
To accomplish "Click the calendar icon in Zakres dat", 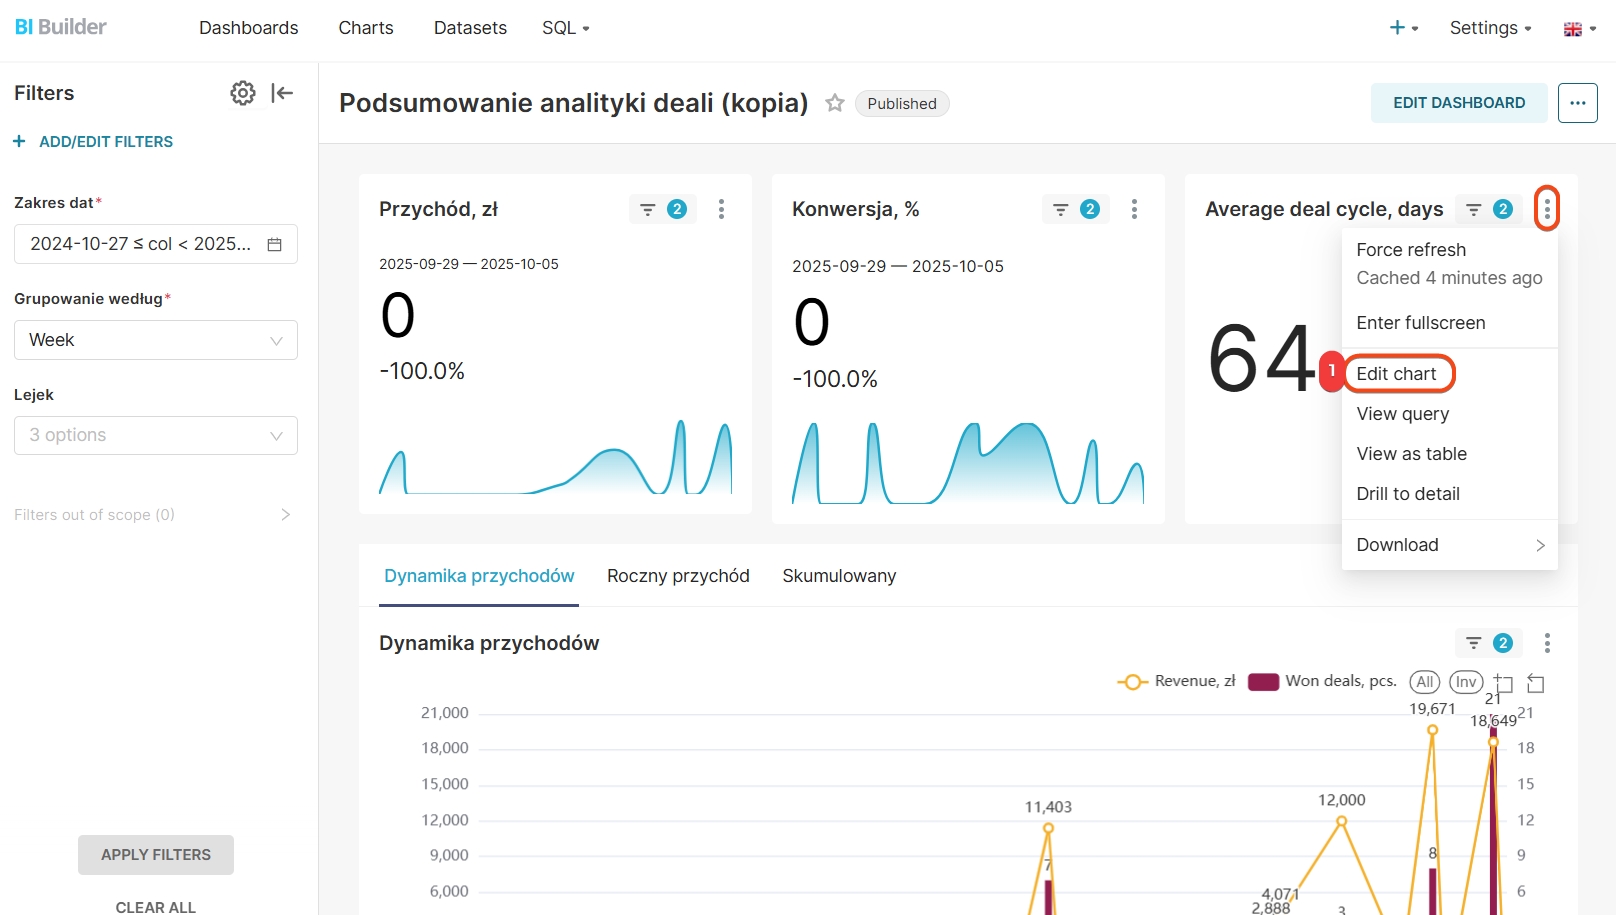I will (275, 244).
